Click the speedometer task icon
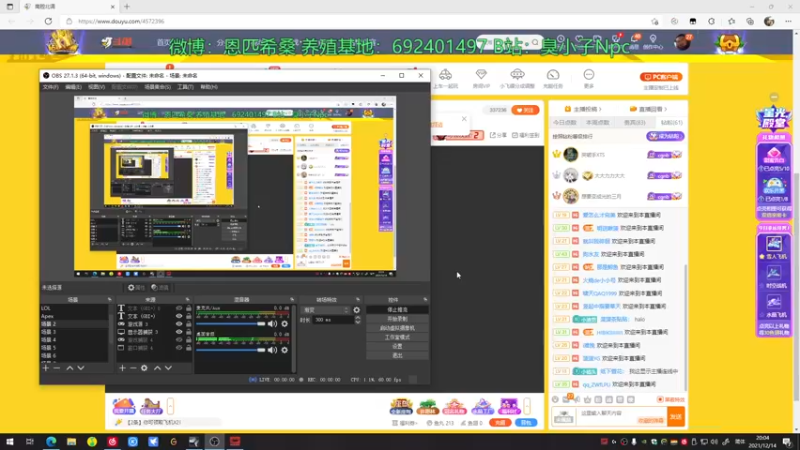Screen dimensions: 800x450 pyautogui.click(x=553, y=74)
